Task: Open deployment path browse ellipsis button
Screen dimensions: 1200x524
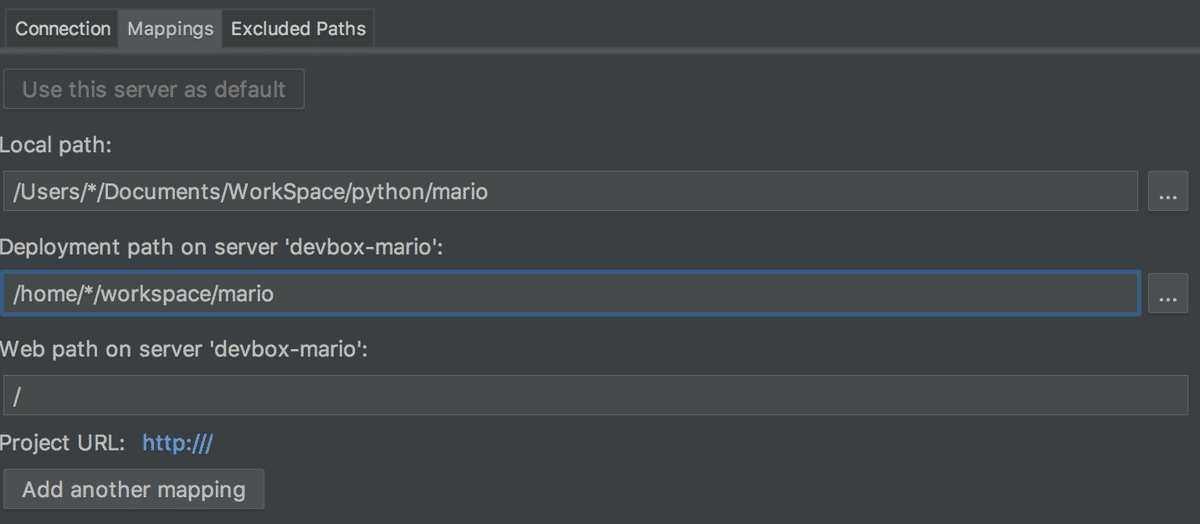Action: (1168, 294)
